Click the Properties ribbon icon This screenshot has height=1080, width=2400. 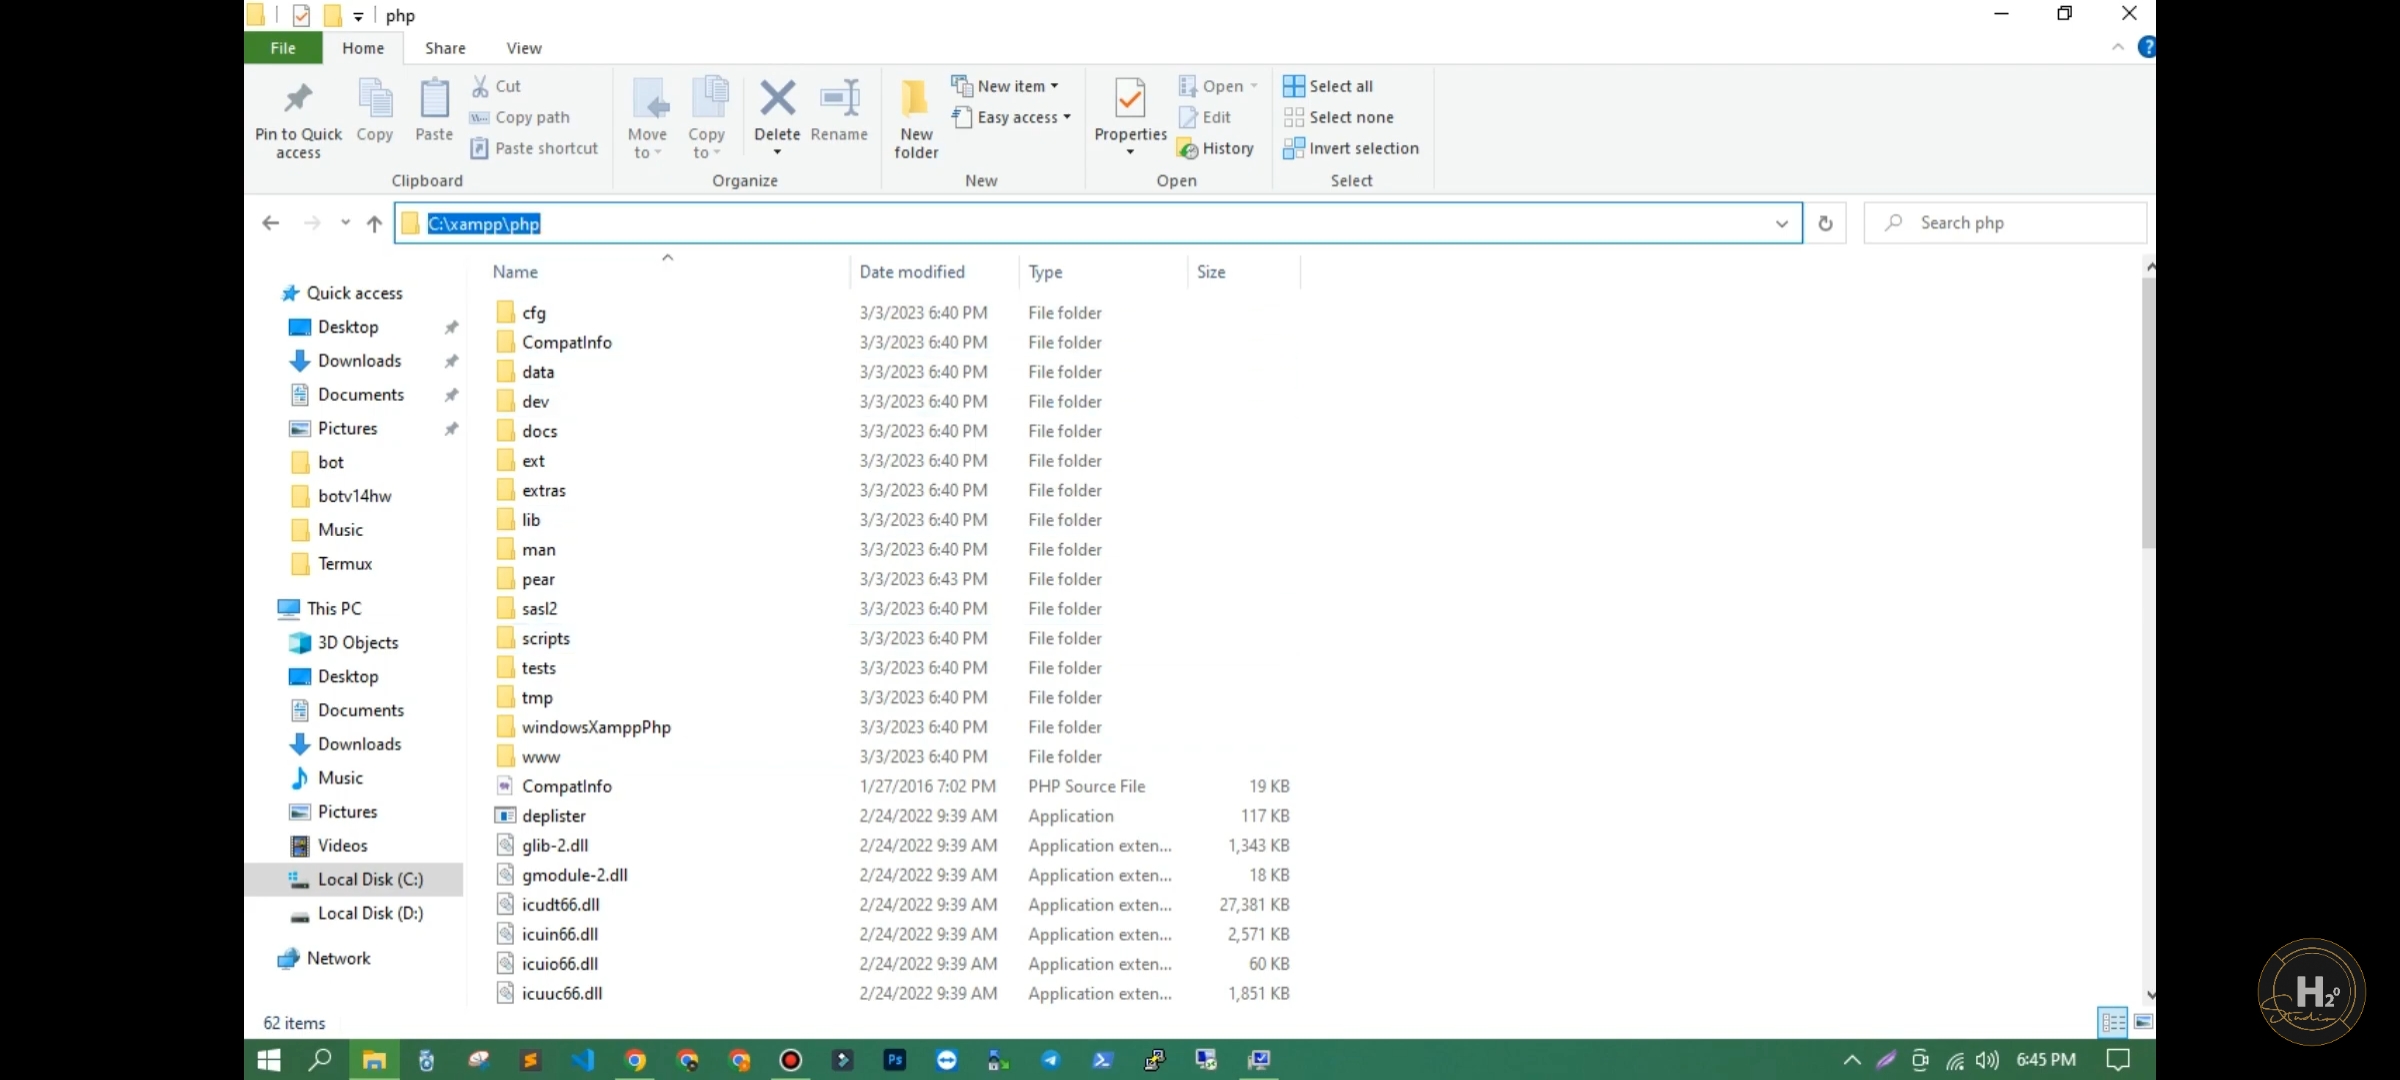point(1130,99)
